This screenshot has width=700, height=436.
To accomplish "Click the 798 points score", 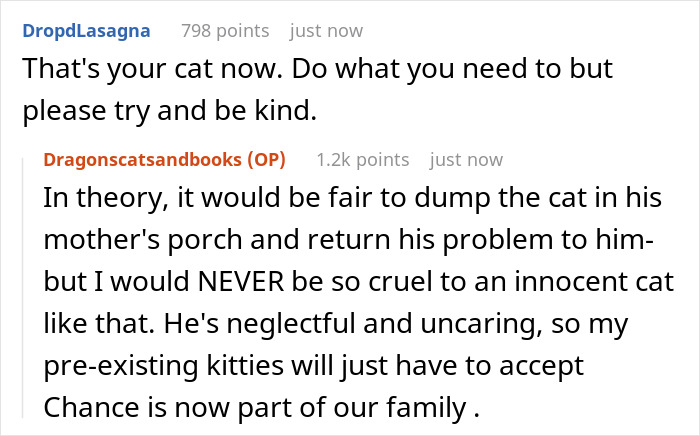I will 225,31.
